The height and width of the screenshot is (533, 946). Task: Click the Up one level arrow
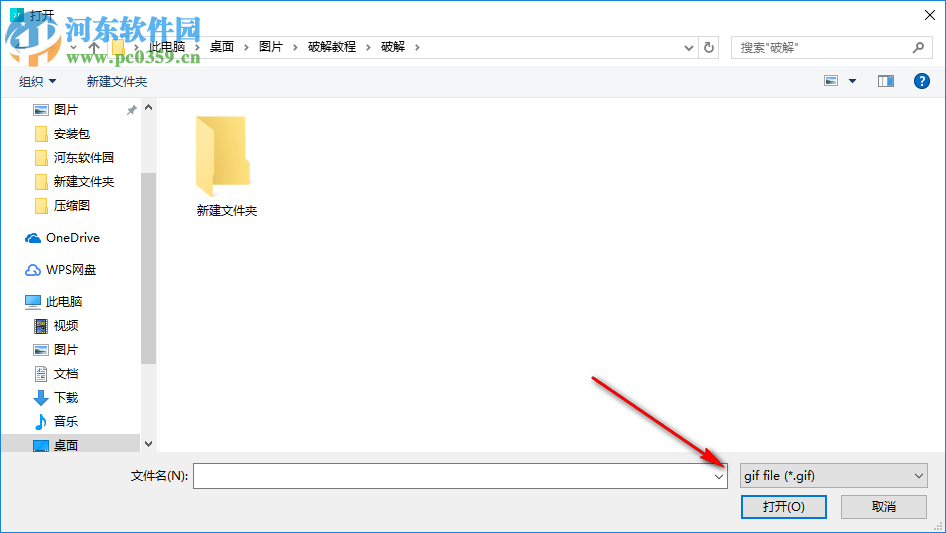(x=94, y=47)
